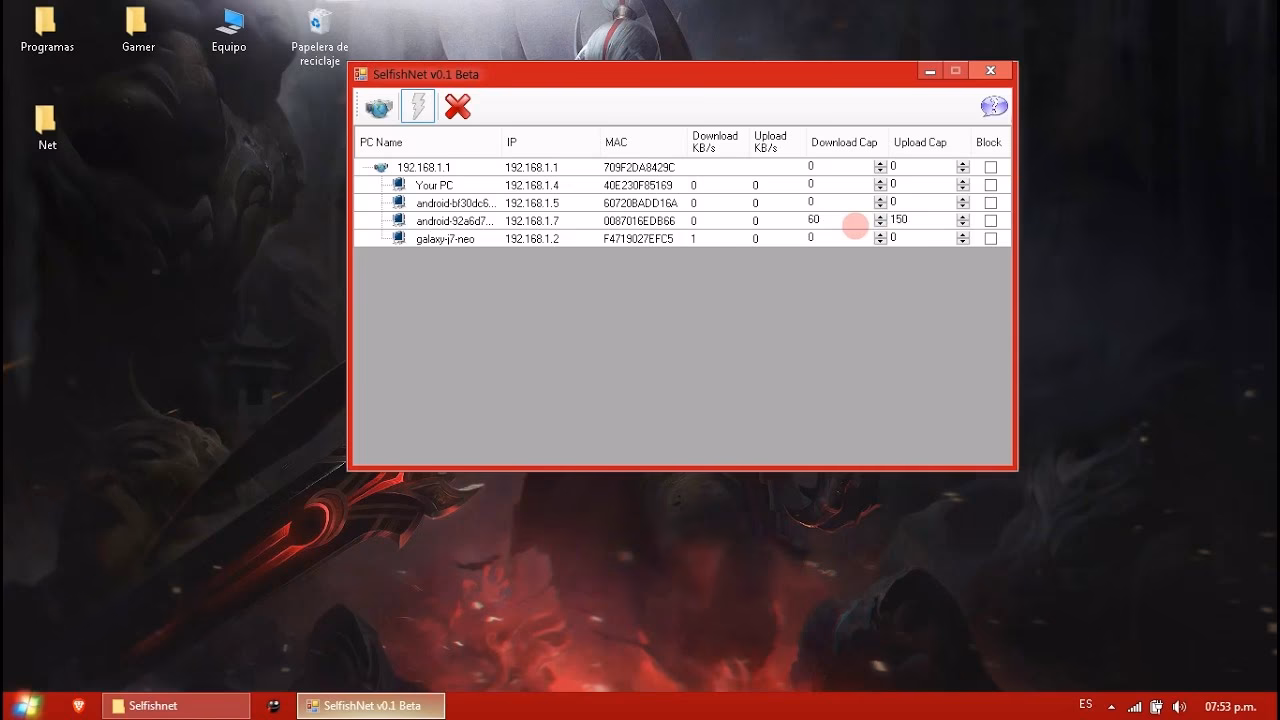Check the Block box for android-bf30dc6
Viewport: 1280px width, 720px height.
[x=990, y=203]
